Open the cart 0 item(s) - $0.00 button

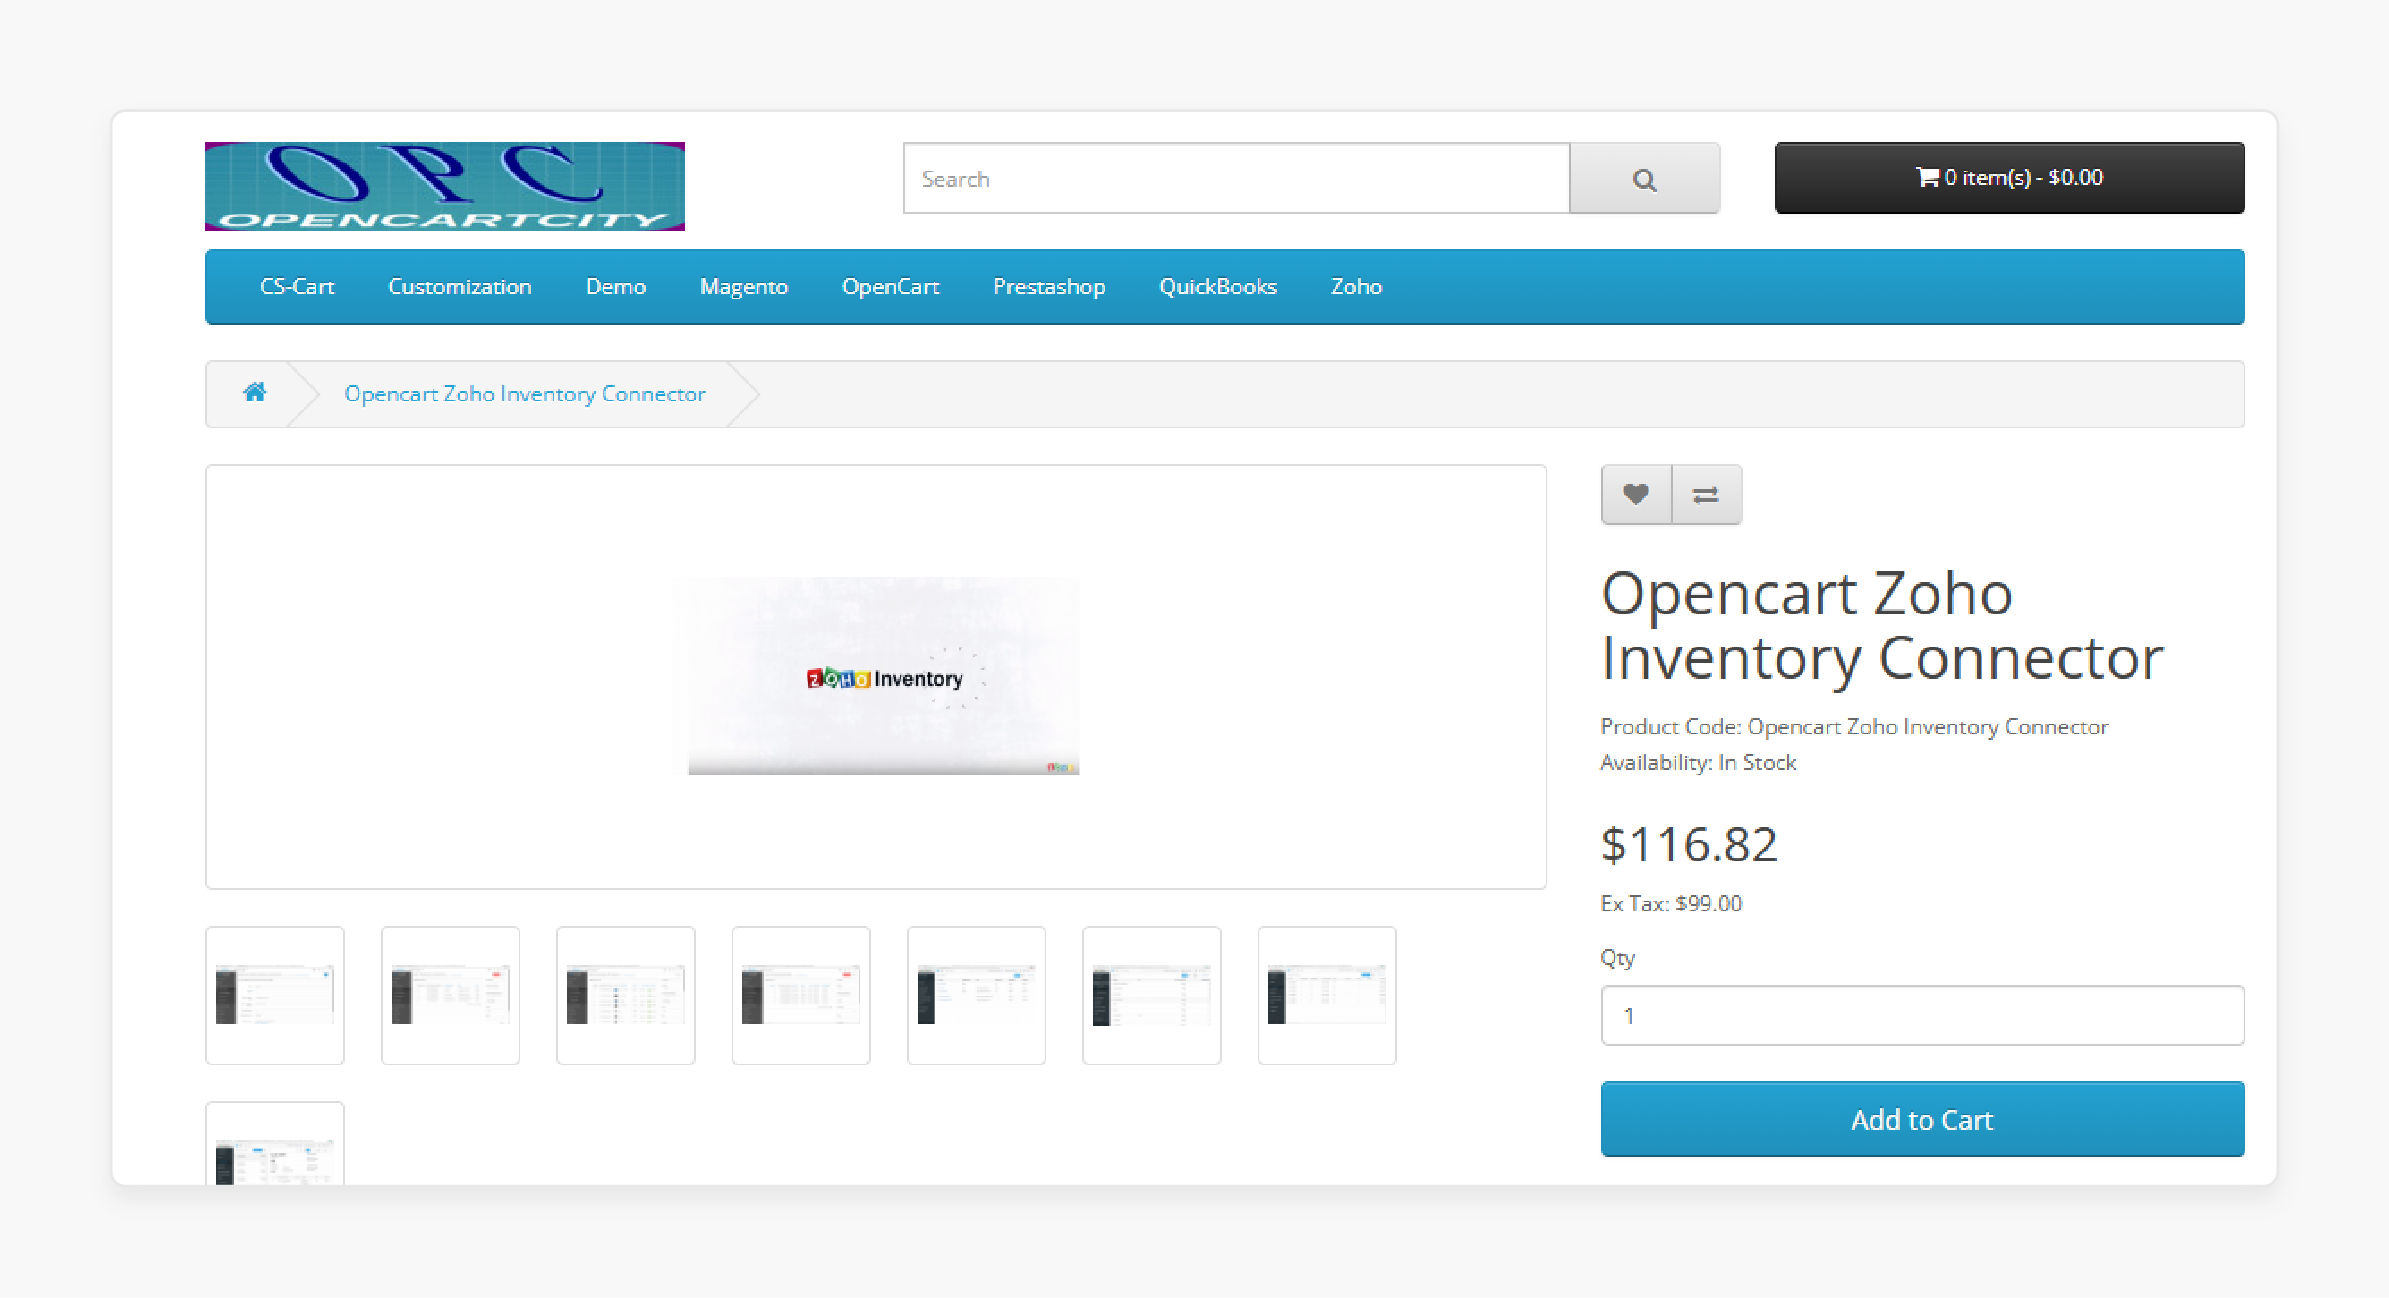2009,178
